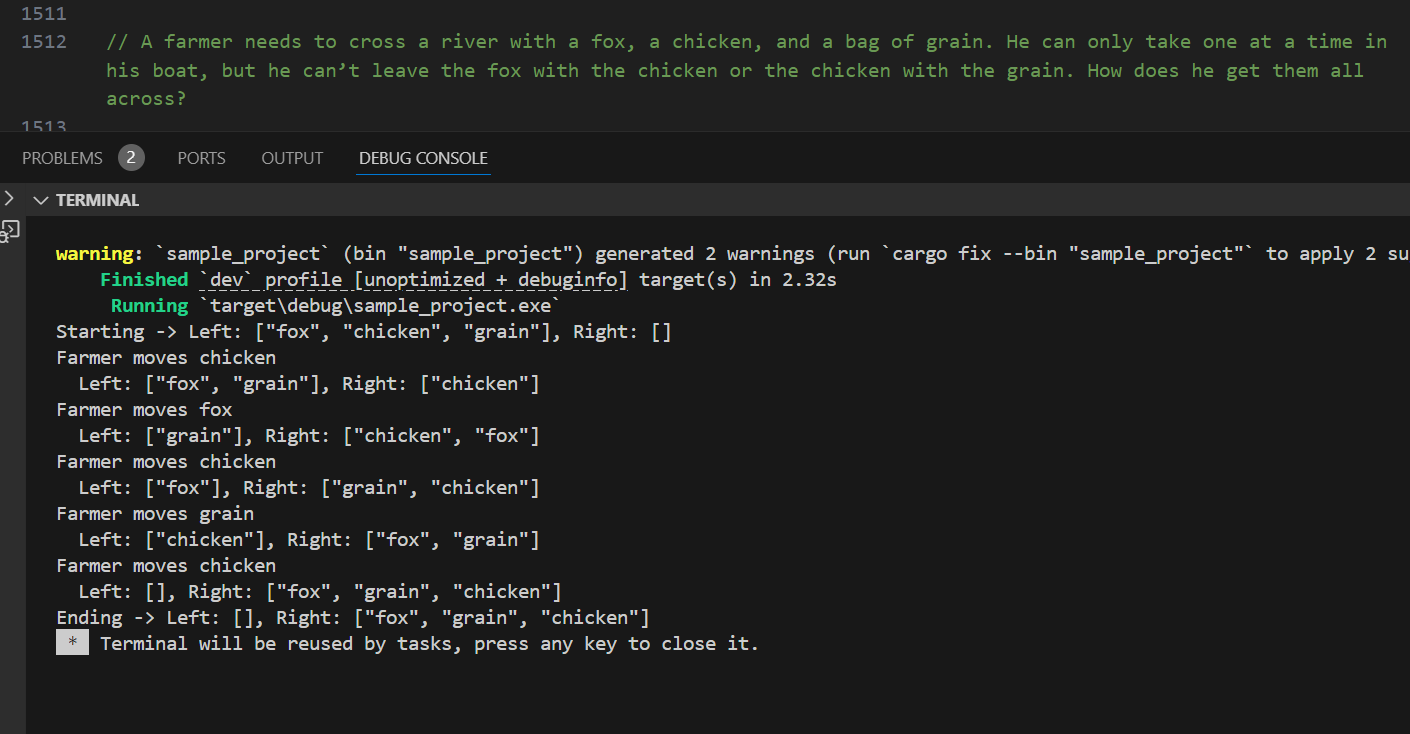Click the asterisk marker before "Terminal will be reused"

(72, 643)
